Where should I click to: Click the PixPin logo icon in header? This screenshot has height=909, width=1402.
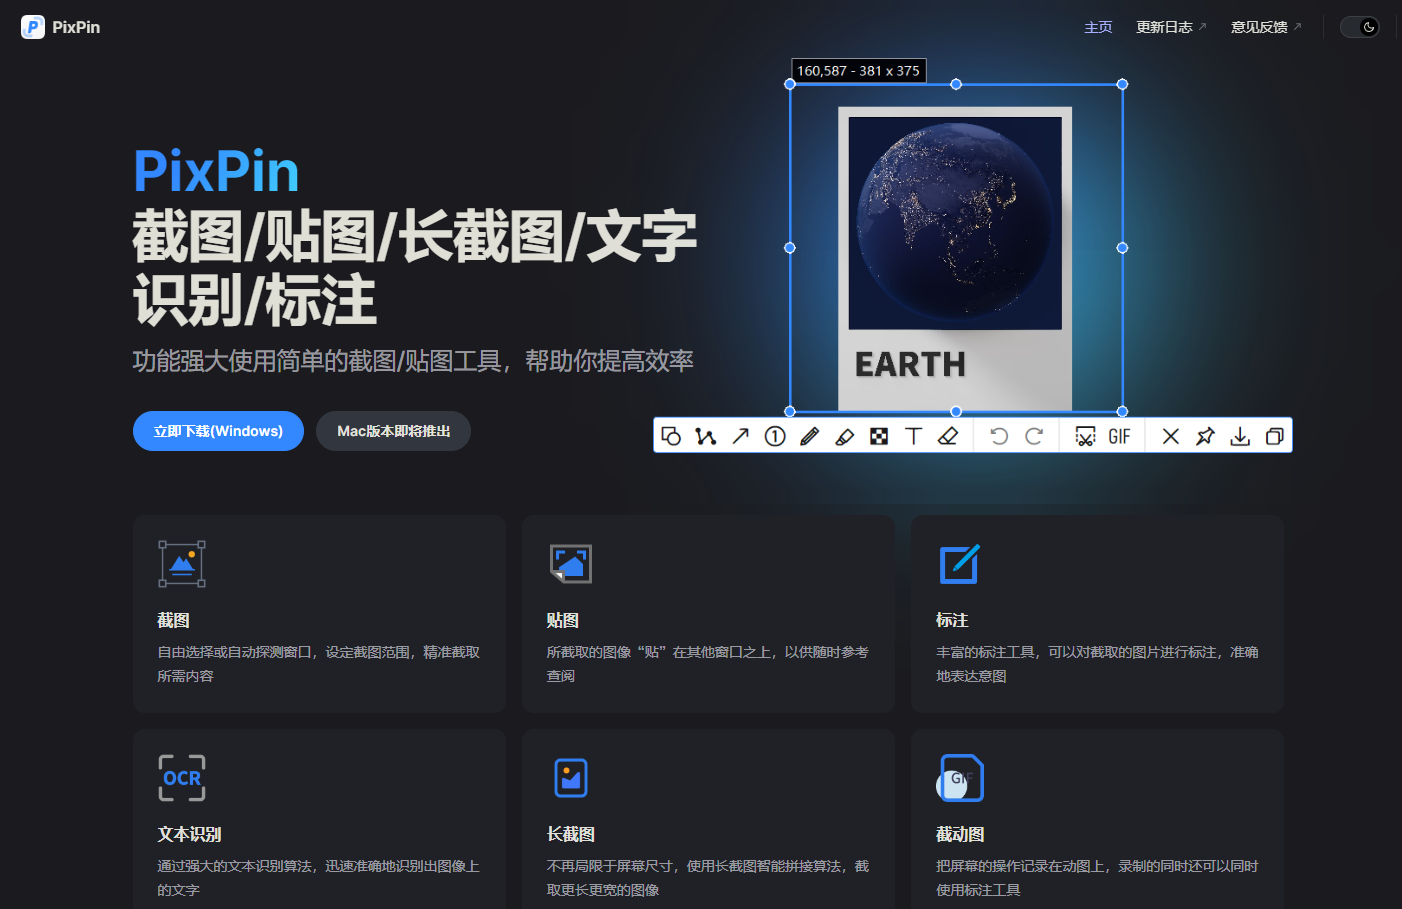[x=33, y=27]
